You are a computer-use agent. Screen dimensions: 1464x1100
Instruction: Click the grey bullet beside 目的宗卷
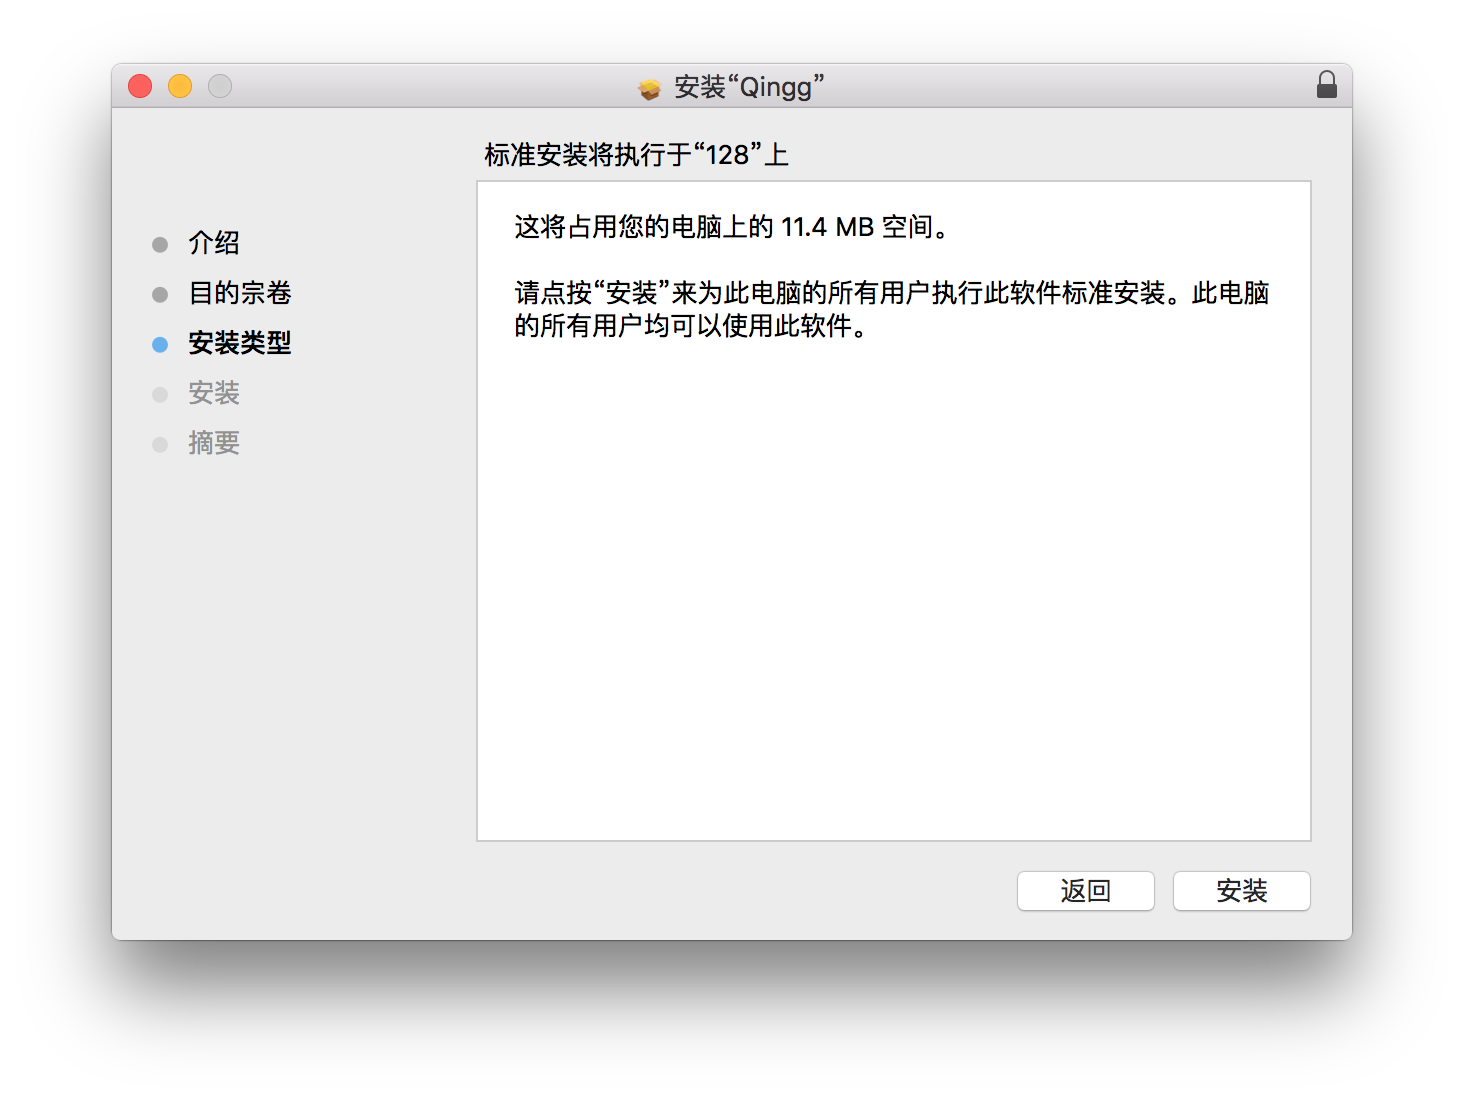(x=160, y=295)
